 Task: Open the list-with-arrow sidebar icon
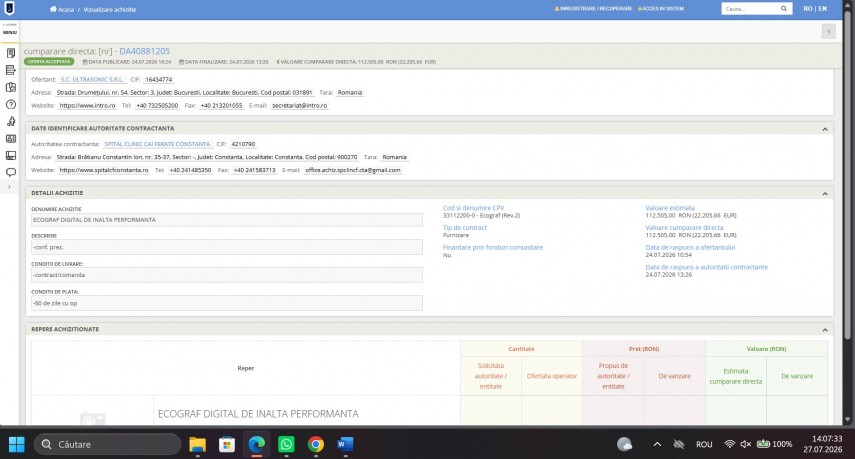(x=10, y=70)
